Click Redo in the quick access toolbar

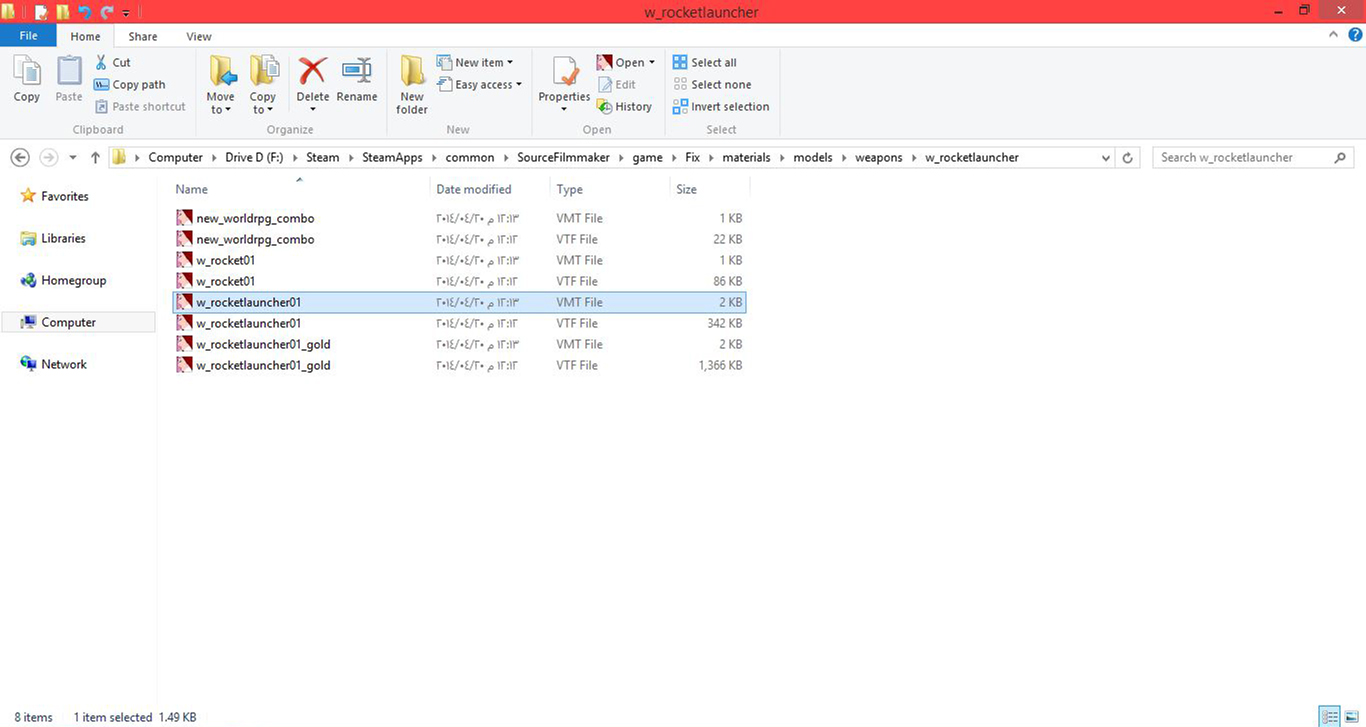106,12
